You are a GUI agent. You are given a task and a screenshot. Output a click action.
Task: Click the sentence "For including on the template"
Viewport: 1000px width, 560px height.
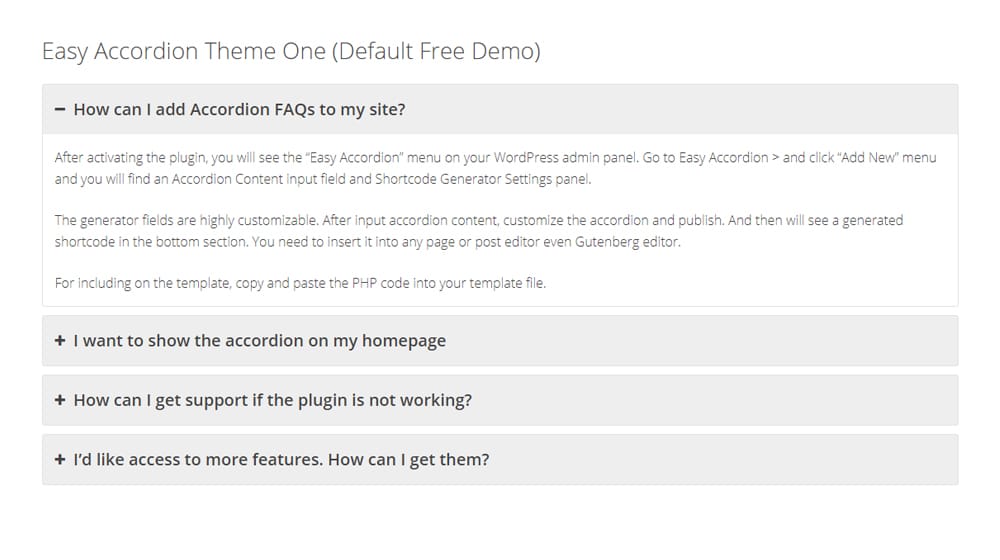tap(300, 283)
